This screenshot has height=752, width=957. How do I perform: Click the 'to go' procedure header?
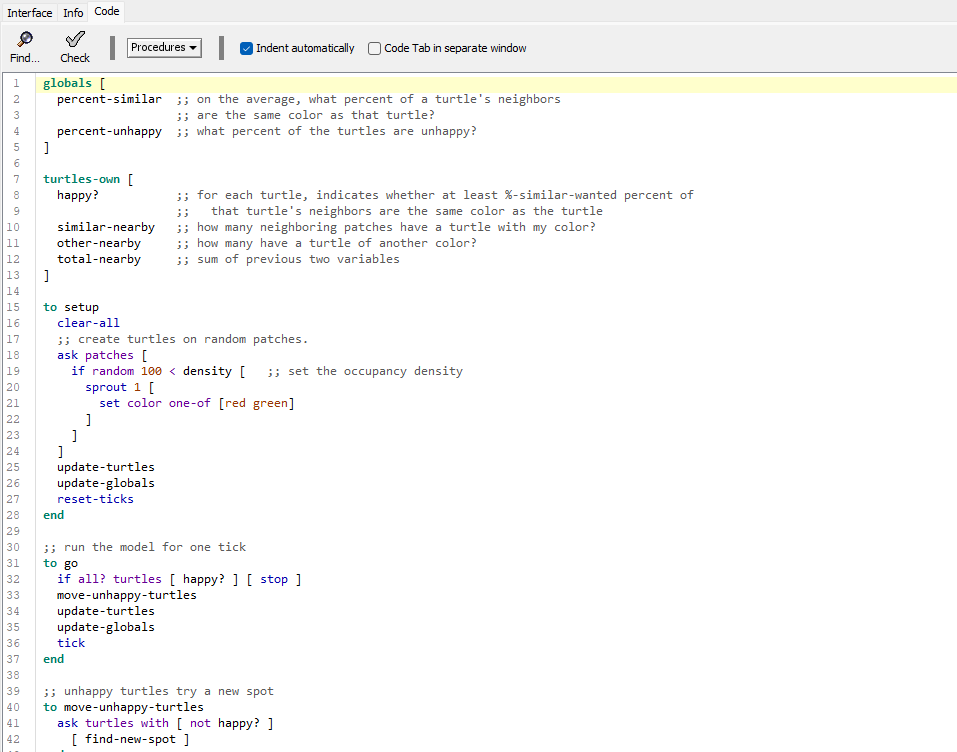click(x=60, y=563)
